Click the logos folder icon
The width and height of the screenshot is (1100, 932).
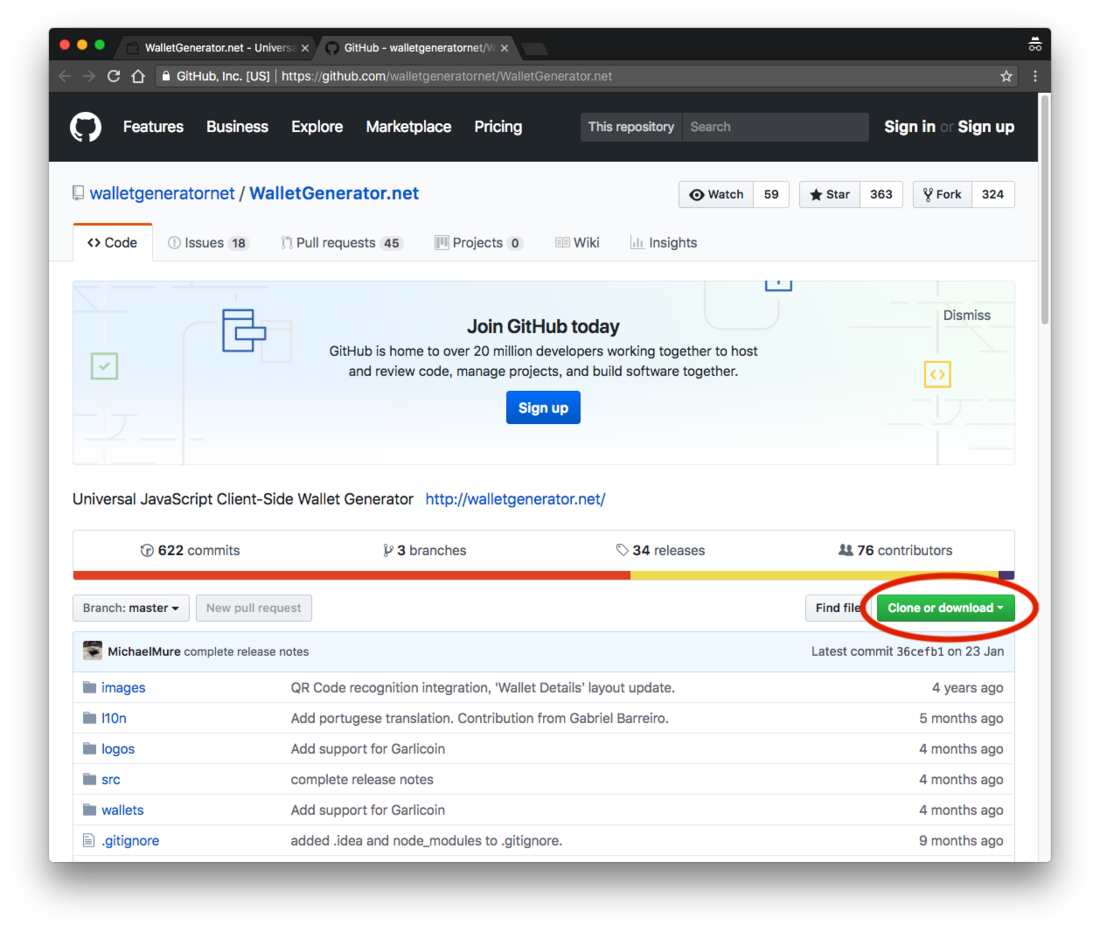click(x=89, y=749)
